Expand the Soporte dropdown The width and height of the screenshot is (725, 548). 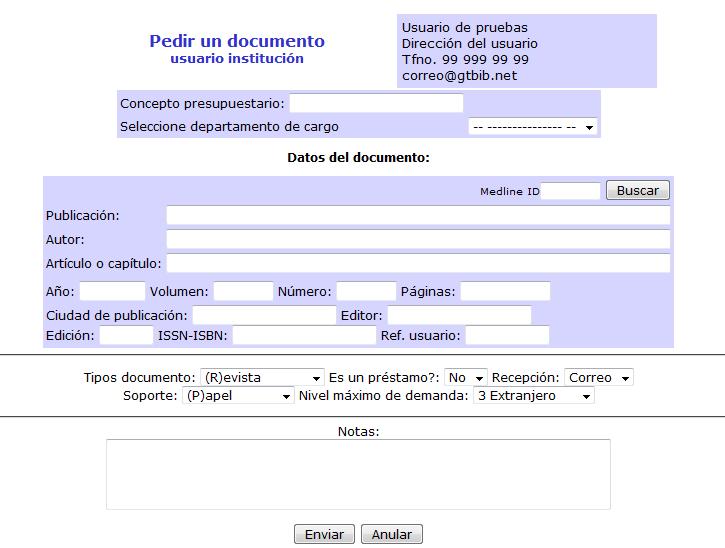[238, 396]
